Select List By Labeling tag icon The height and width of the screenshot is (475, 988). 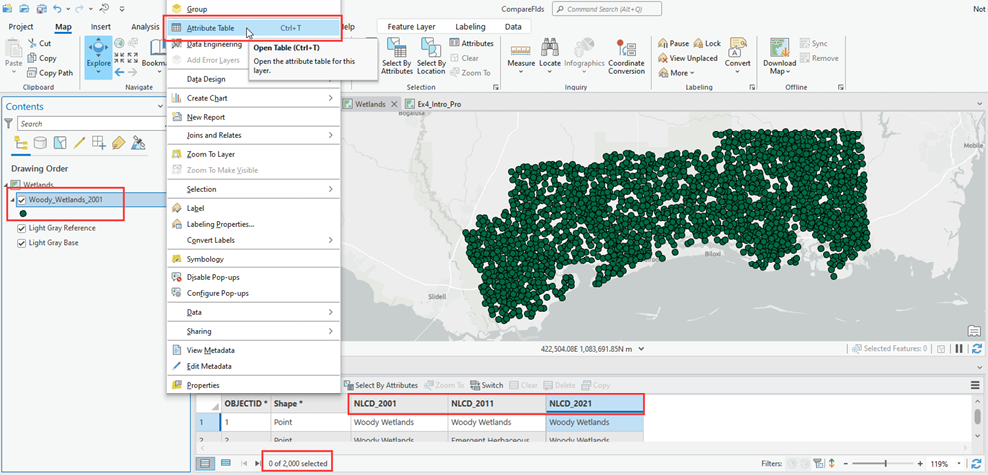pos(118,143)
